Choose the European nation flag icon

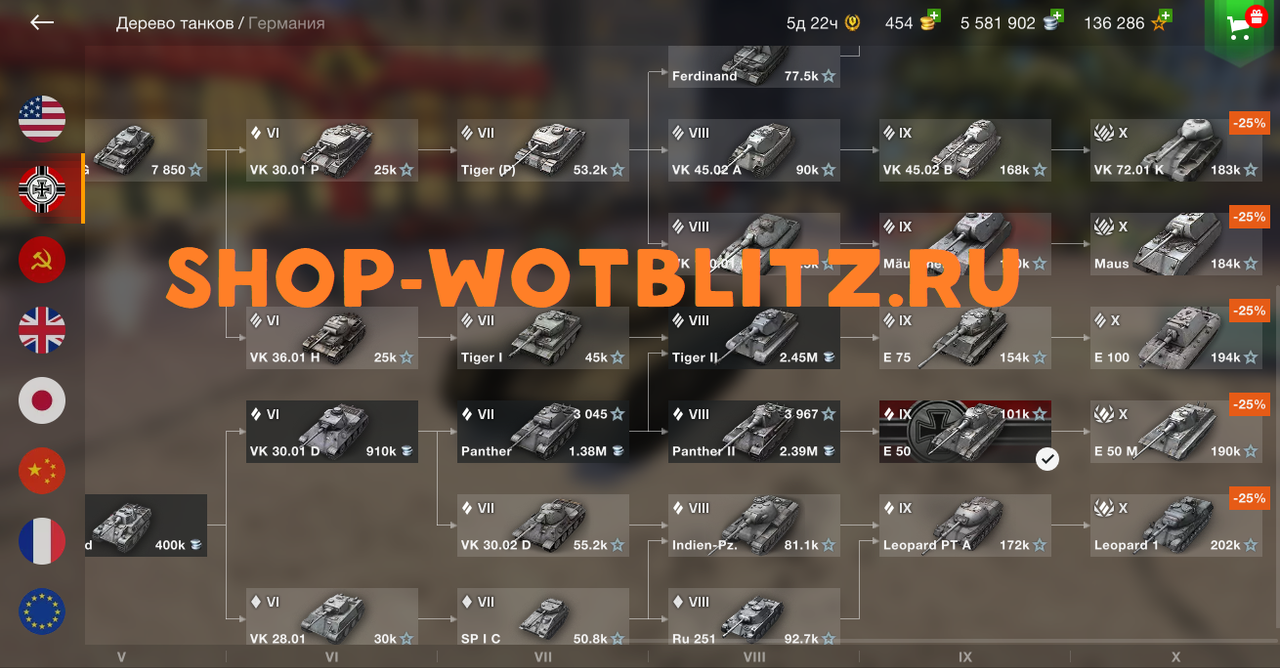pyautogui.click(x=42, y=612)
